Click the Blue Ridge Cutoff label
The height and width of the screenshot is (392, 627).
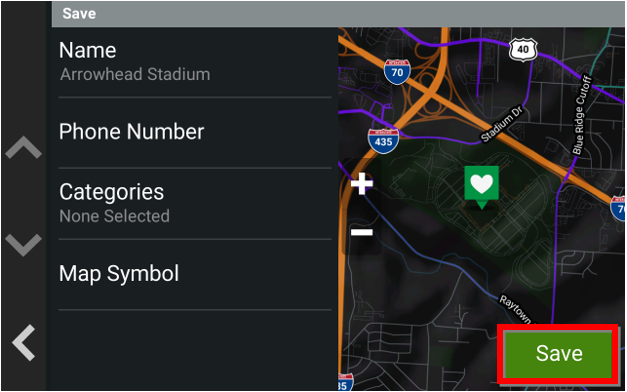[x=582, y=115]
